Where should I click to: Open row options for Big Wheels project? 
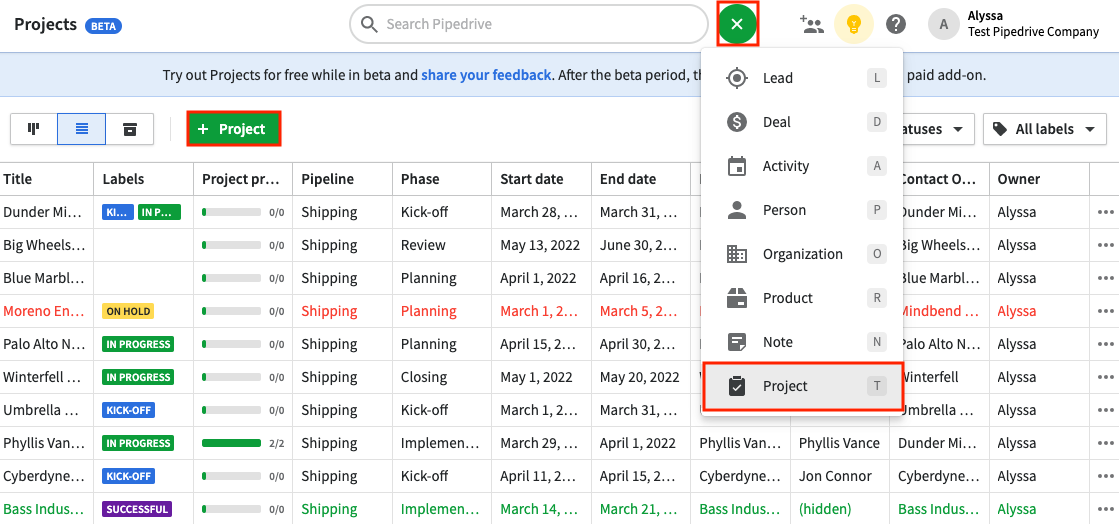pyautogui.click(x=1105, y=245)
